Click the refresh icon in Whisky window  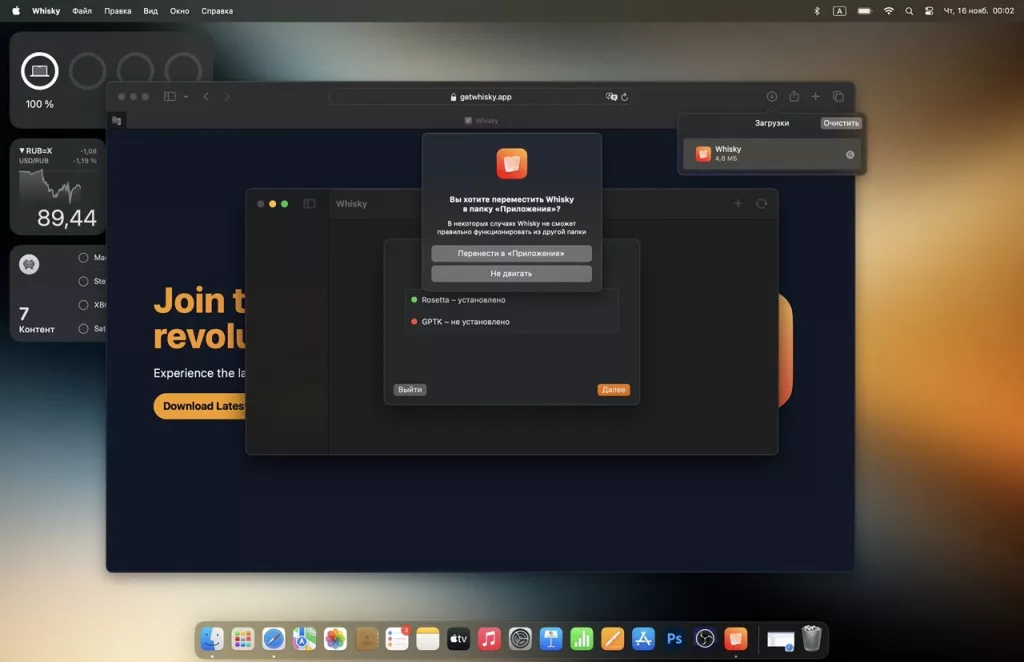[761, 204]
